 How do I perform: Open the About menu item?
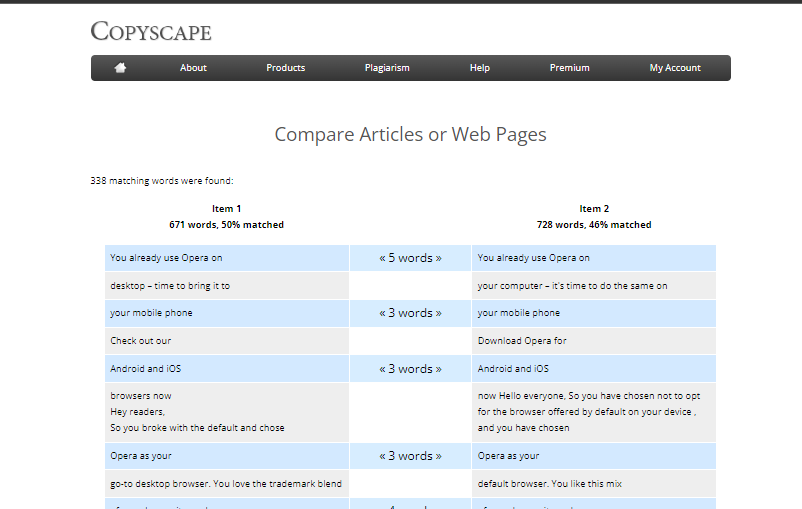(193, 68)
